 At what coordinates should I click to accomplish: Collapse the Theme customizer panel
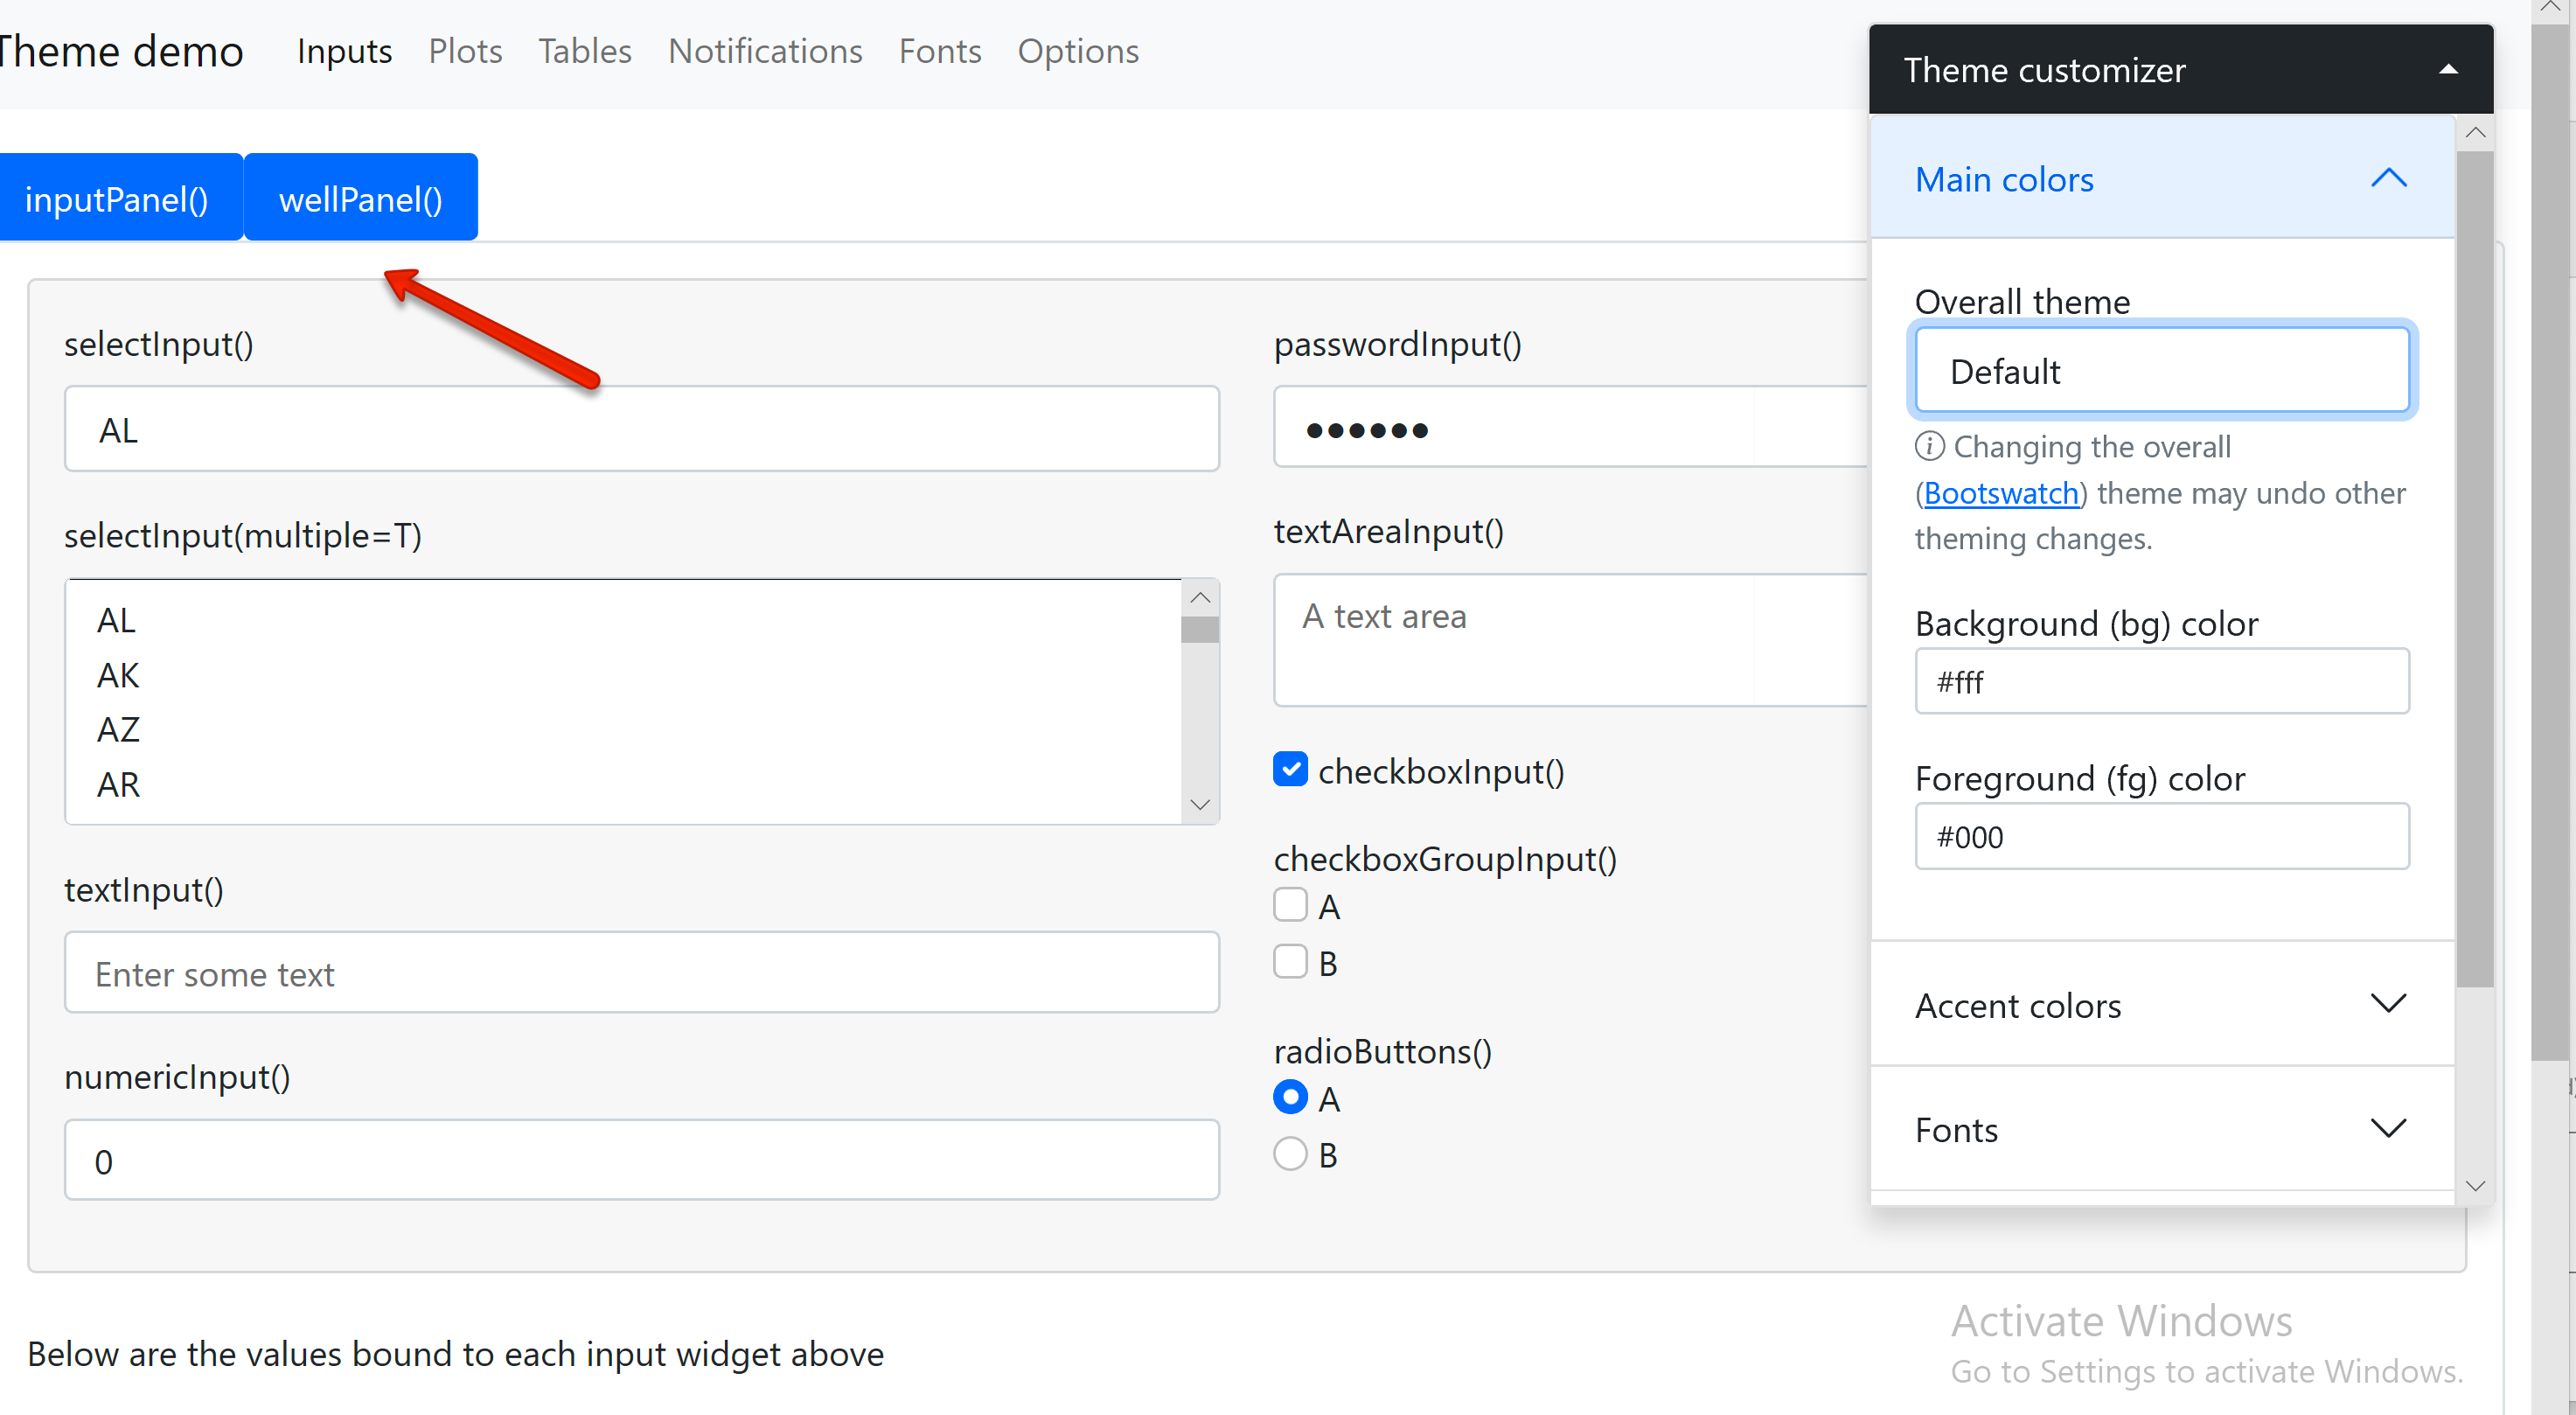[2448, 68]
